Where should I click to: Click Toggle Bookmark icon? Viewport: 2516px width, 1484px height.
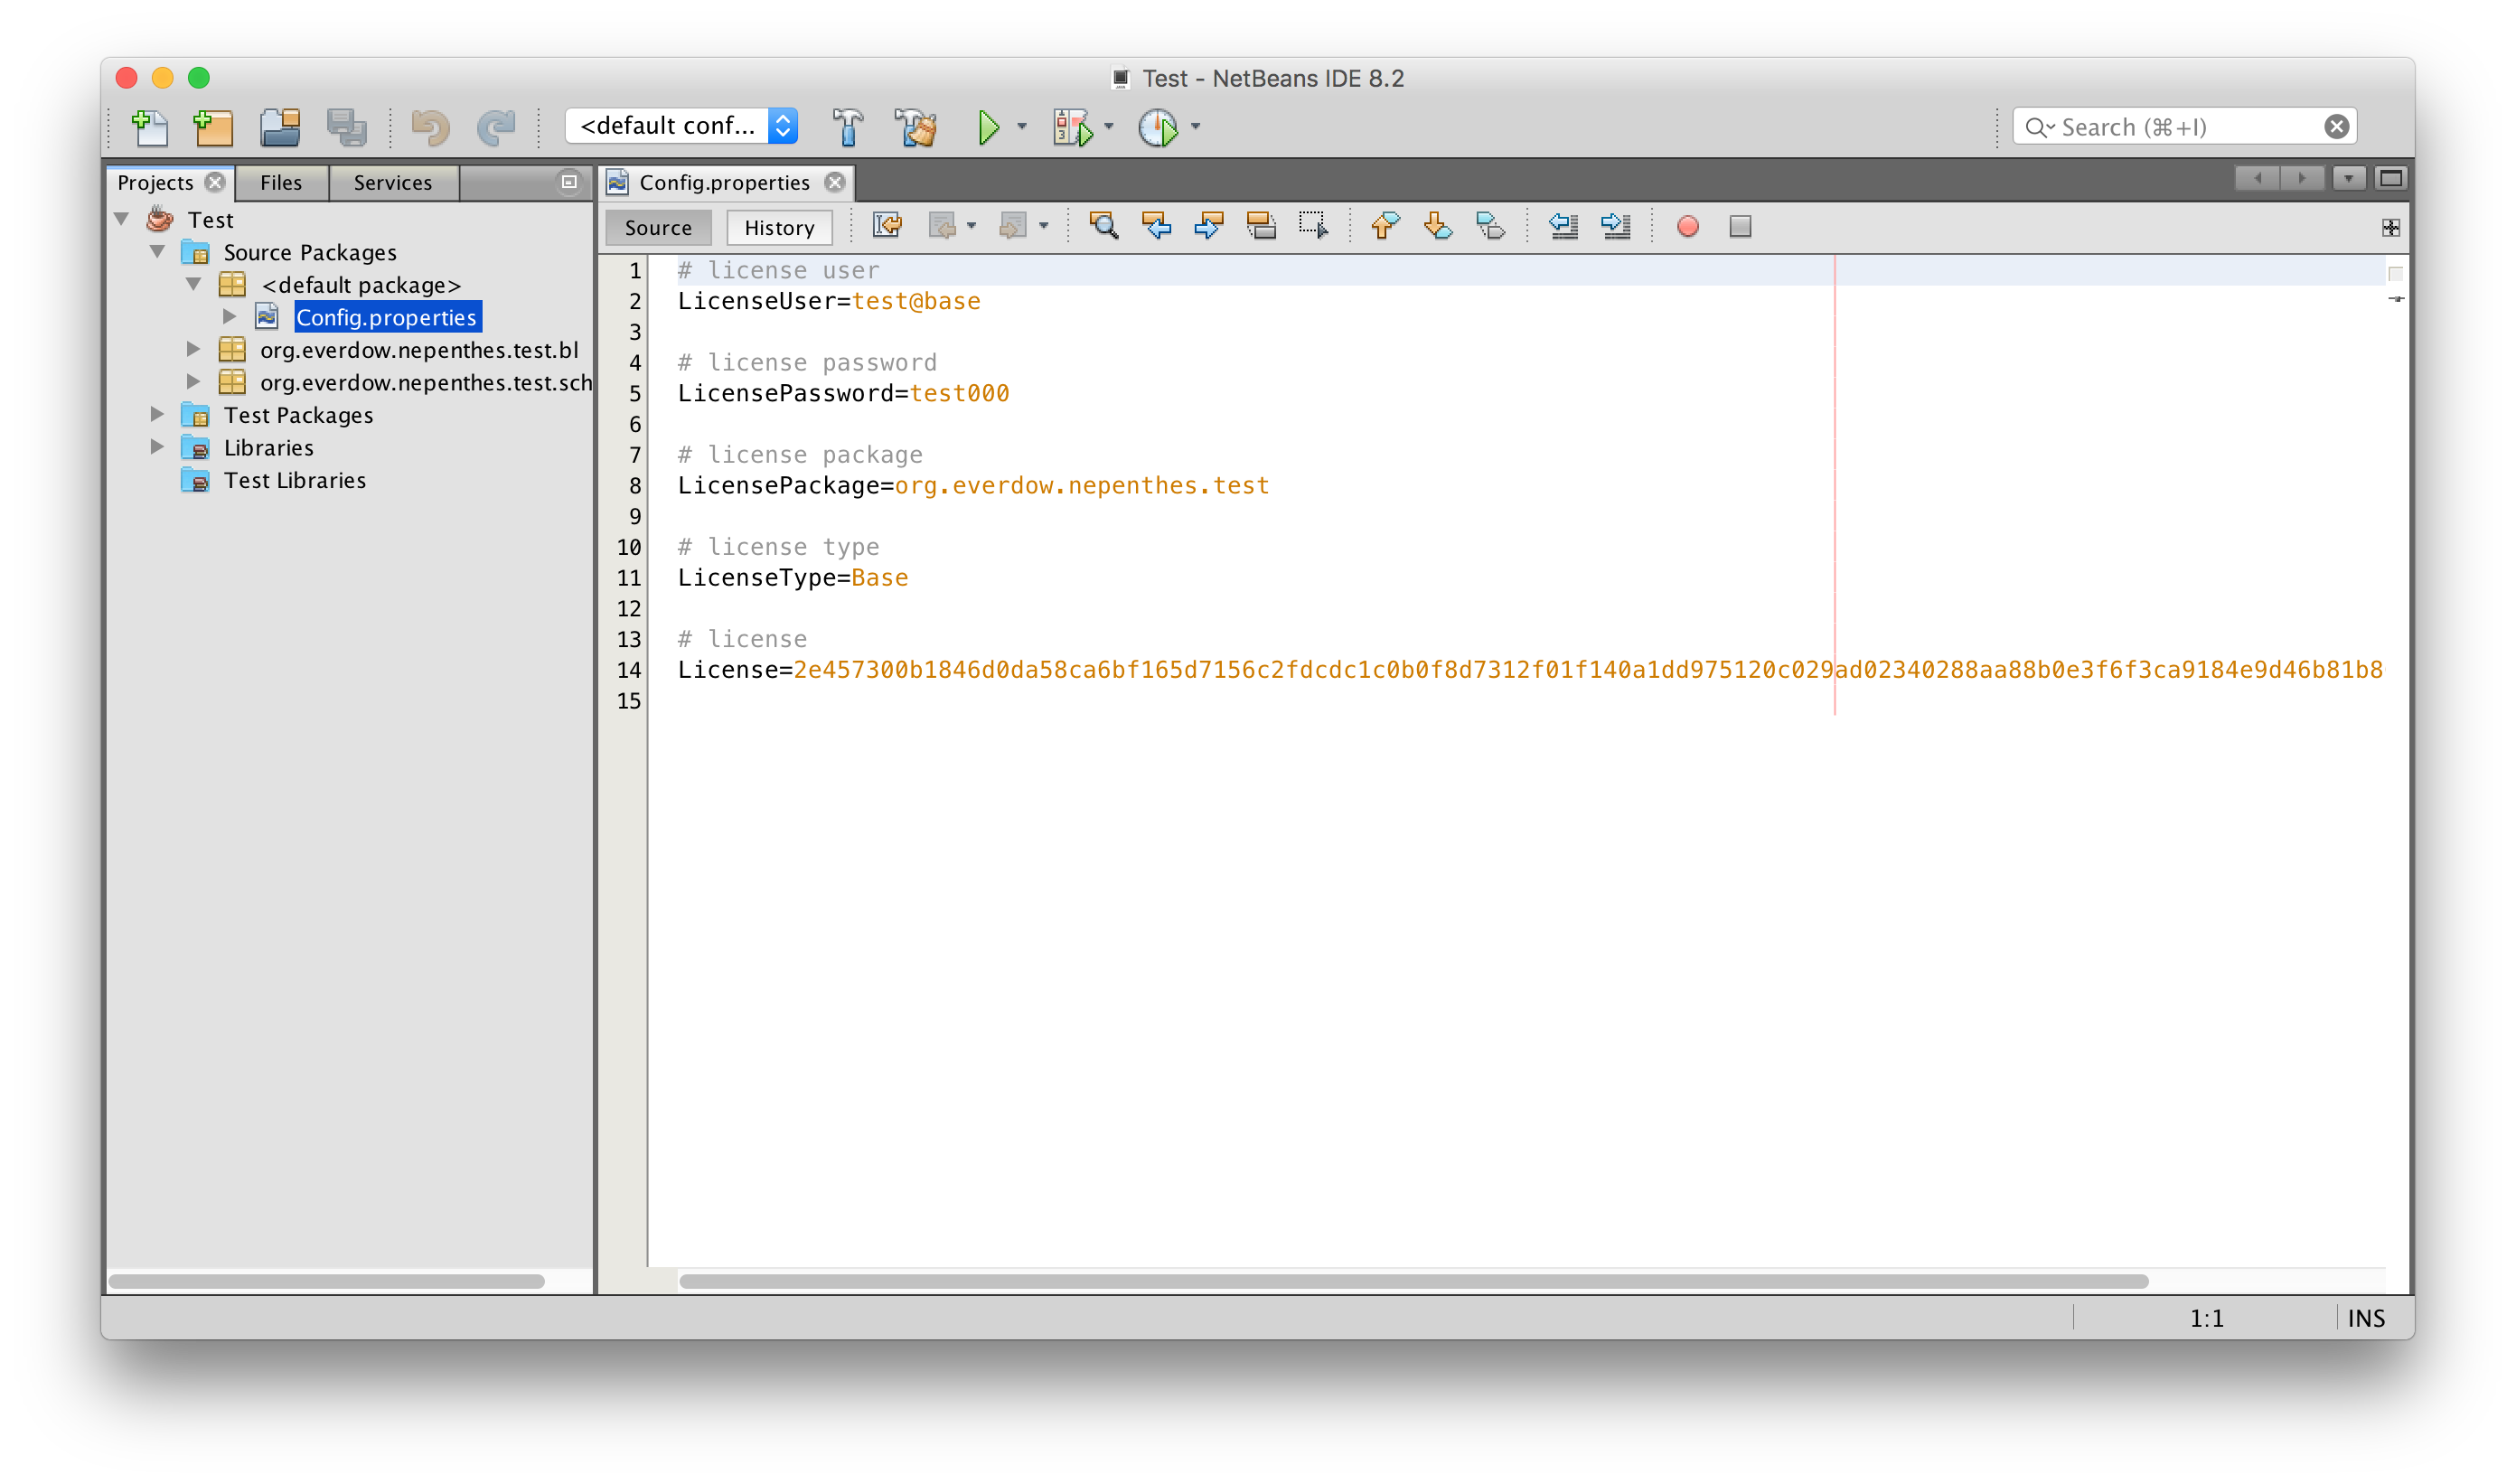tap(1491, 227)
